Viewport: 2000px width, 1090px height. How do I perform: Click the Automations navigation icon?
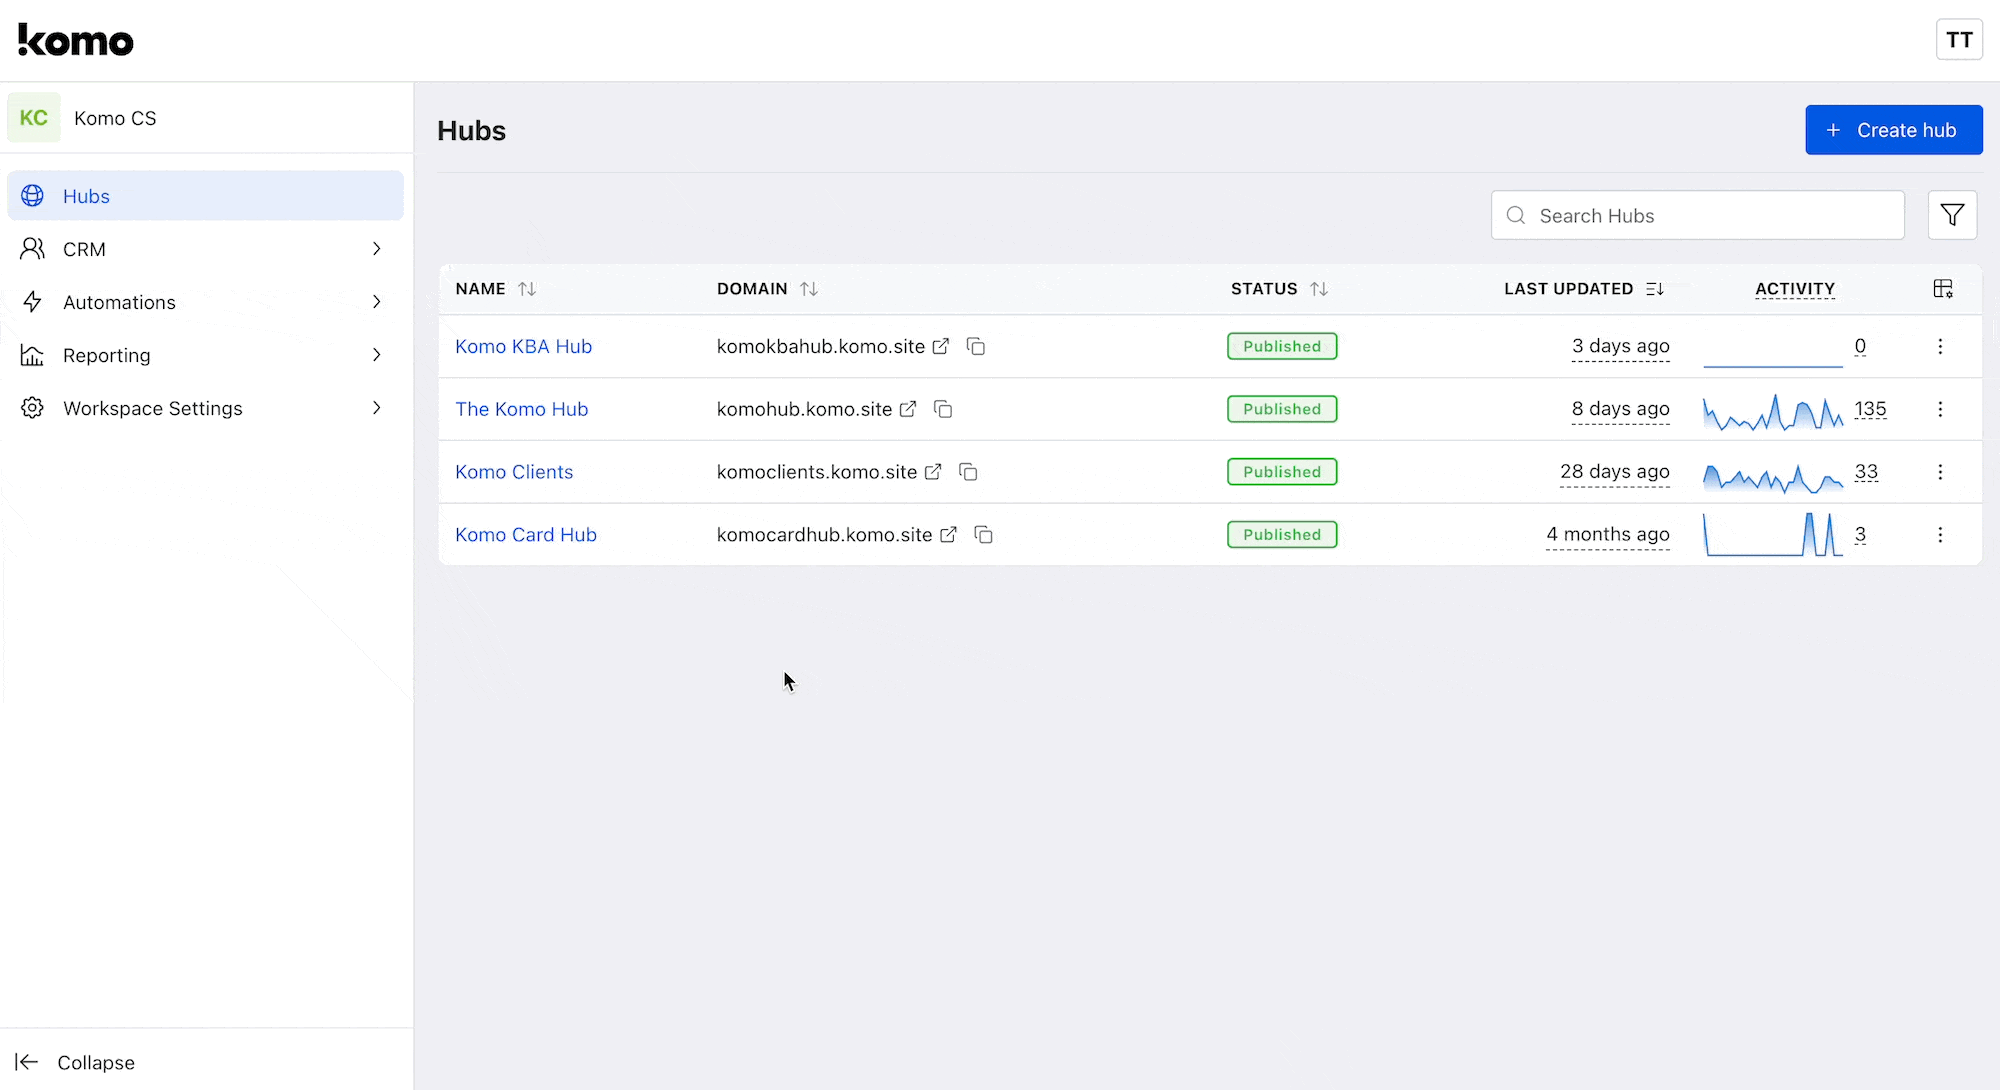(34, 302)
